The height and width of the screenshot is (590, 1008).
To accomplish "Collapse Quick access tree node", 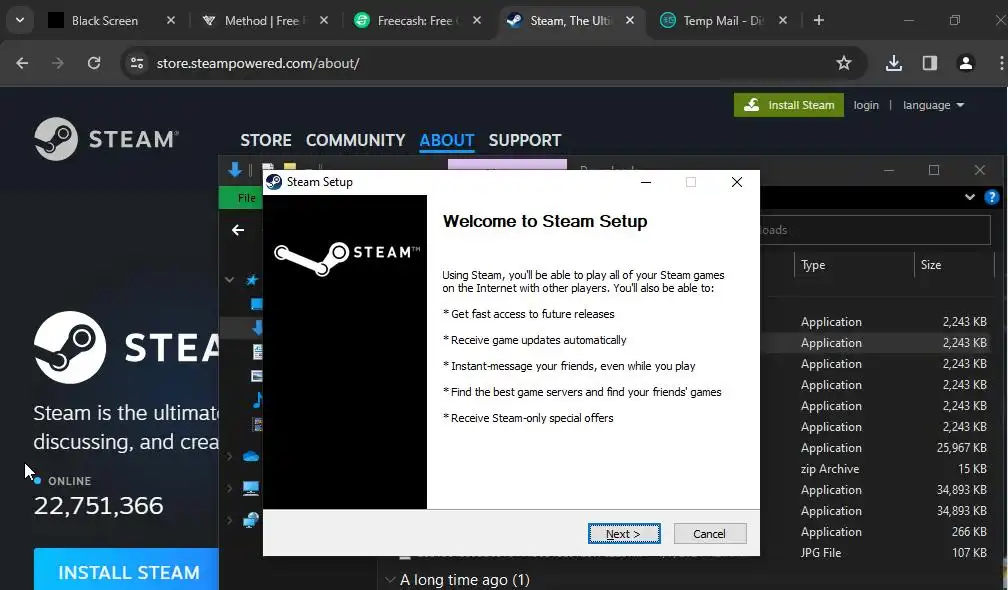I will (x=230, y=280).
